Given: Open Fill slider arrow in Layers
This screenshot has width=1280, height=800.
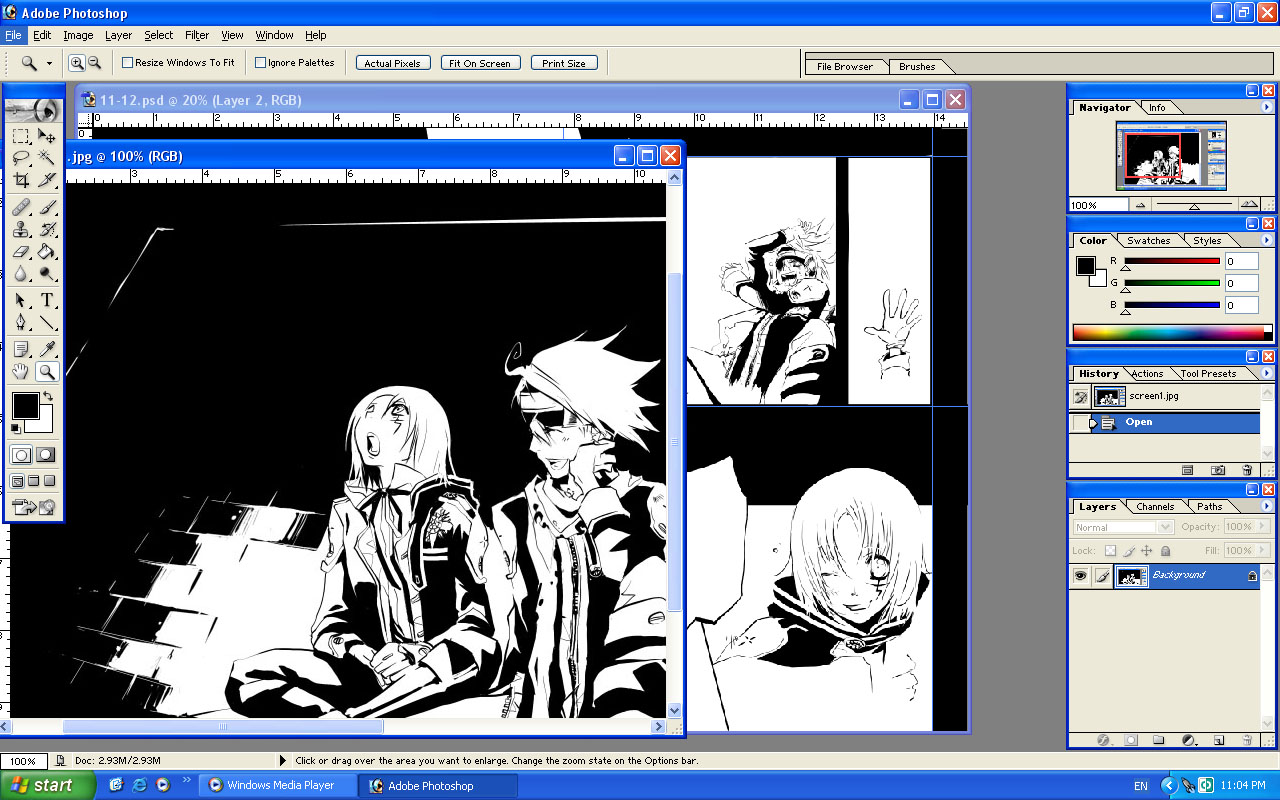Looking at the screenshot, I should click(1261, 550).
